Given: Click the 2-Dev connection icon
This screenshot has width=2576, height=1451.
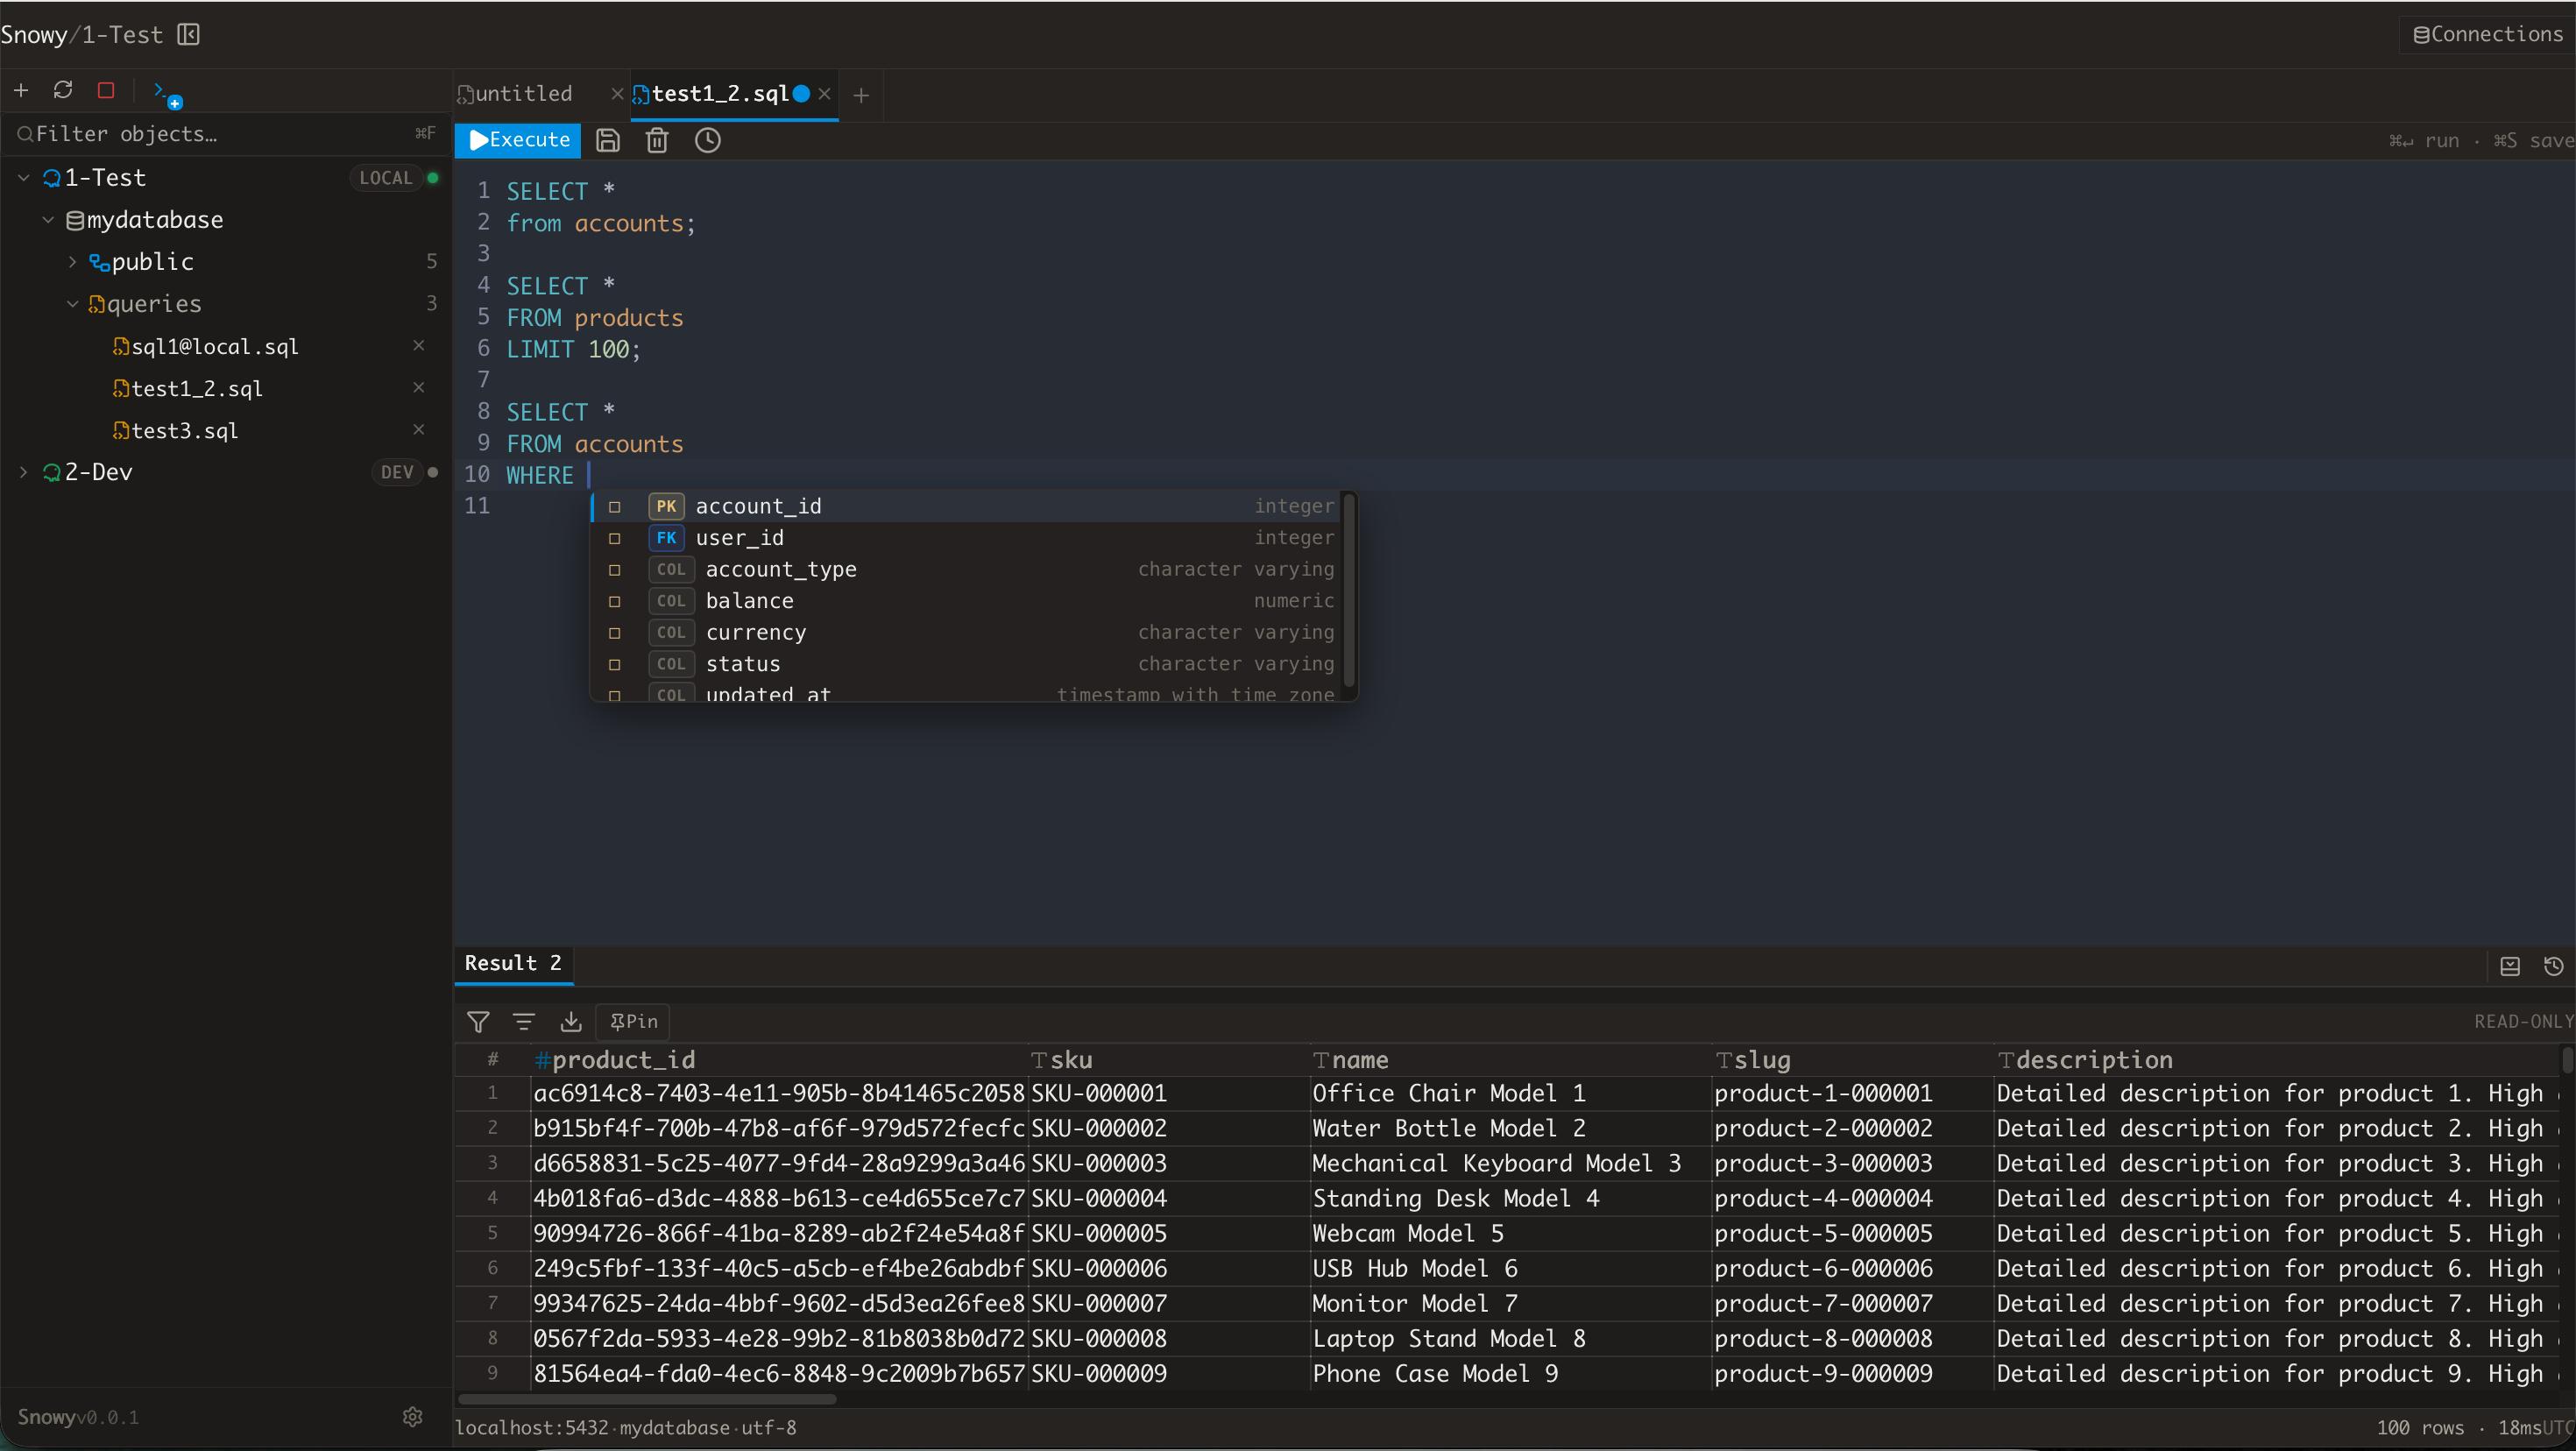Looking at the screenshot, I should (52, 472).
